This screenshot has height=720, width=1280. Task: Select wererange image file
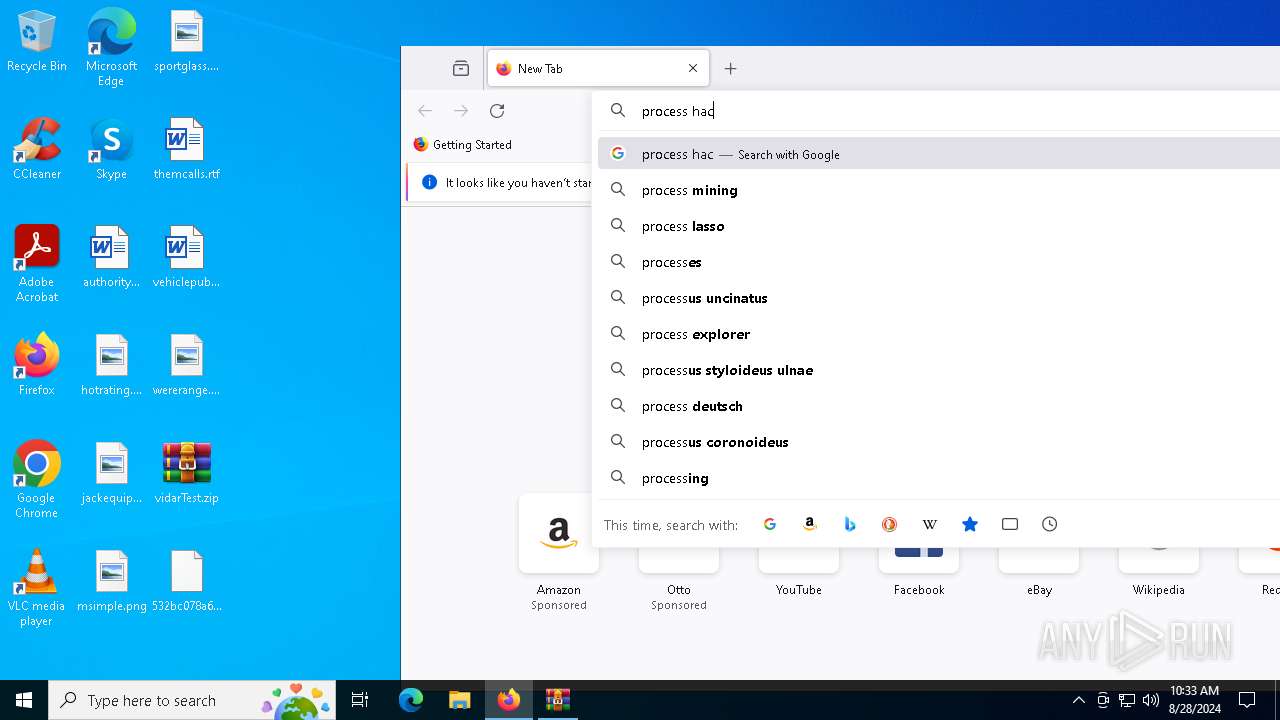click(x=187, y=366)
